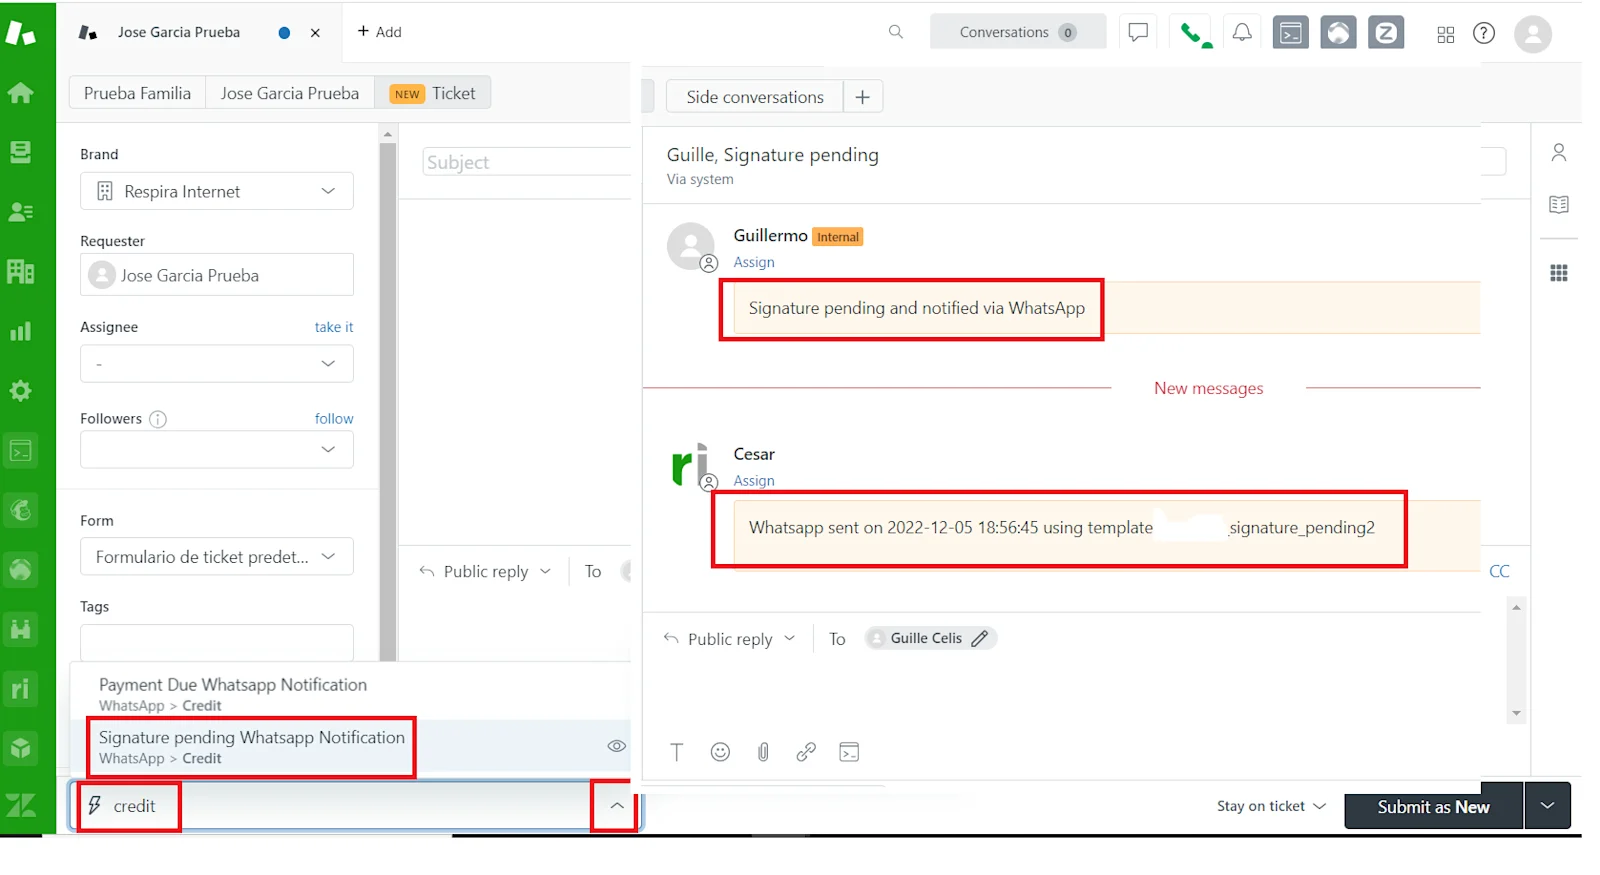
Task: Click the left panel vertical scrollbar
Action: 388,400
